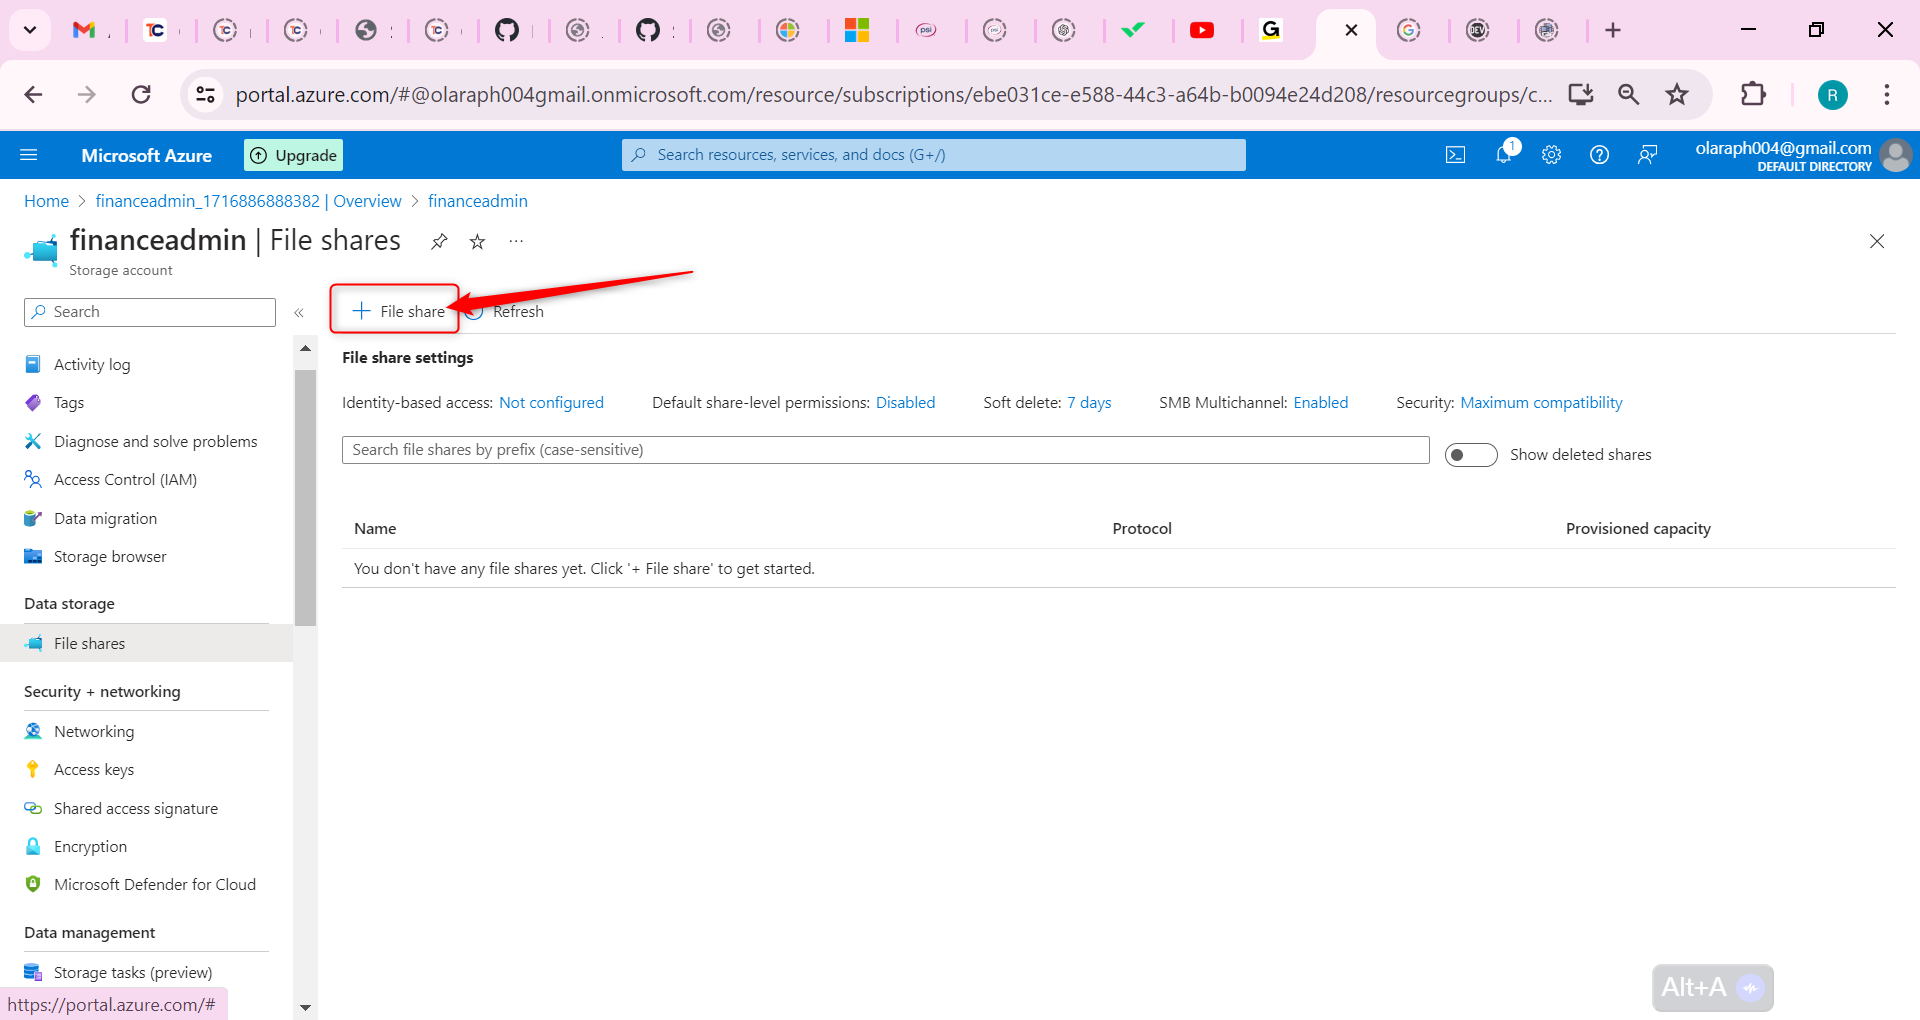The height and width of the screenshot is (1020, 1920).
Task: Open the ellipsis menu beside the star
Action: 516,241
